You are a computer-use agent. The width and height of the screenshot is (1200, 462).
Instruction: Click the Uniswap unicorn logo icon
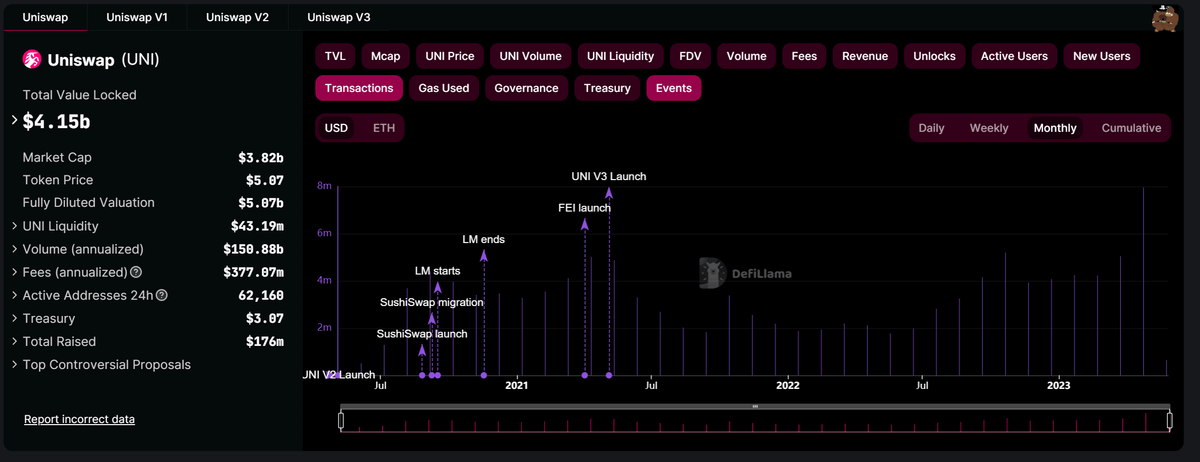[x=30, y=61]
